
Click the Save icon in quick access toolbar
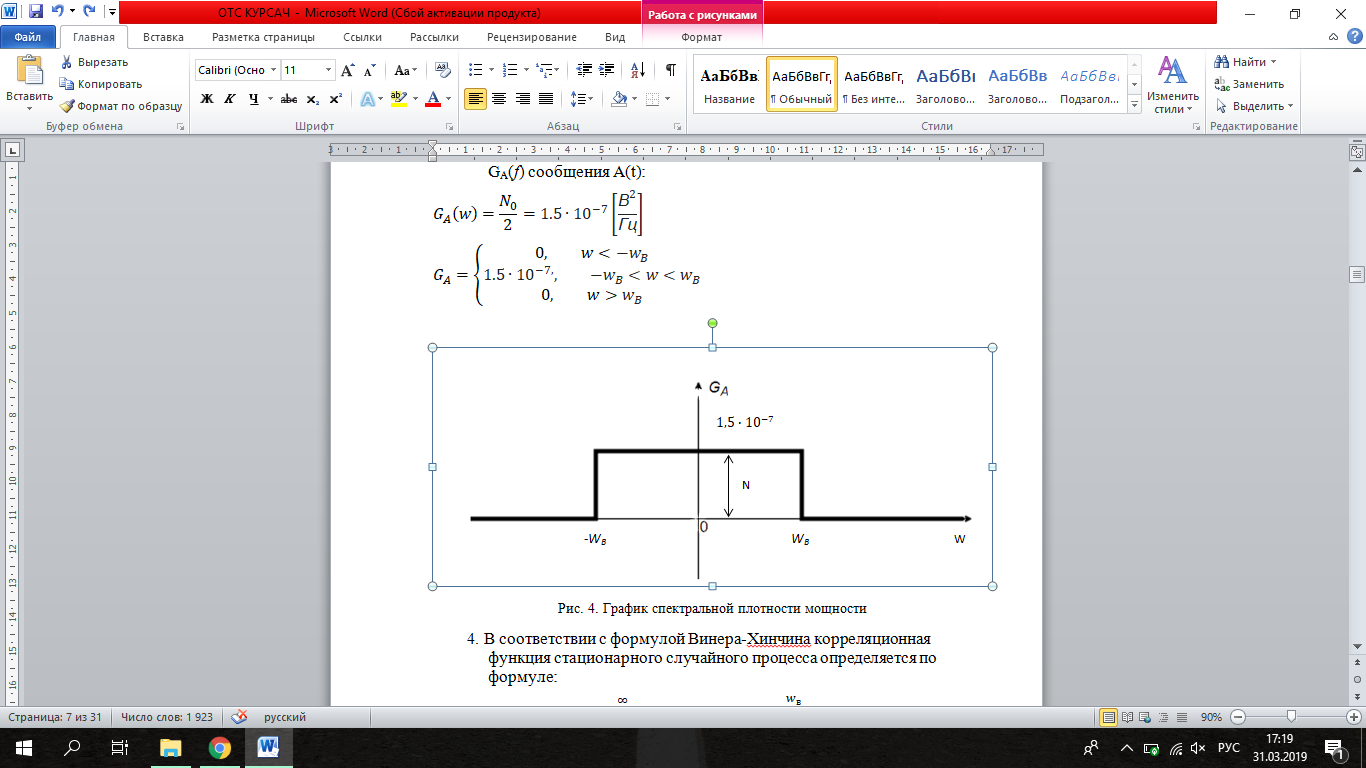point(36,13)
